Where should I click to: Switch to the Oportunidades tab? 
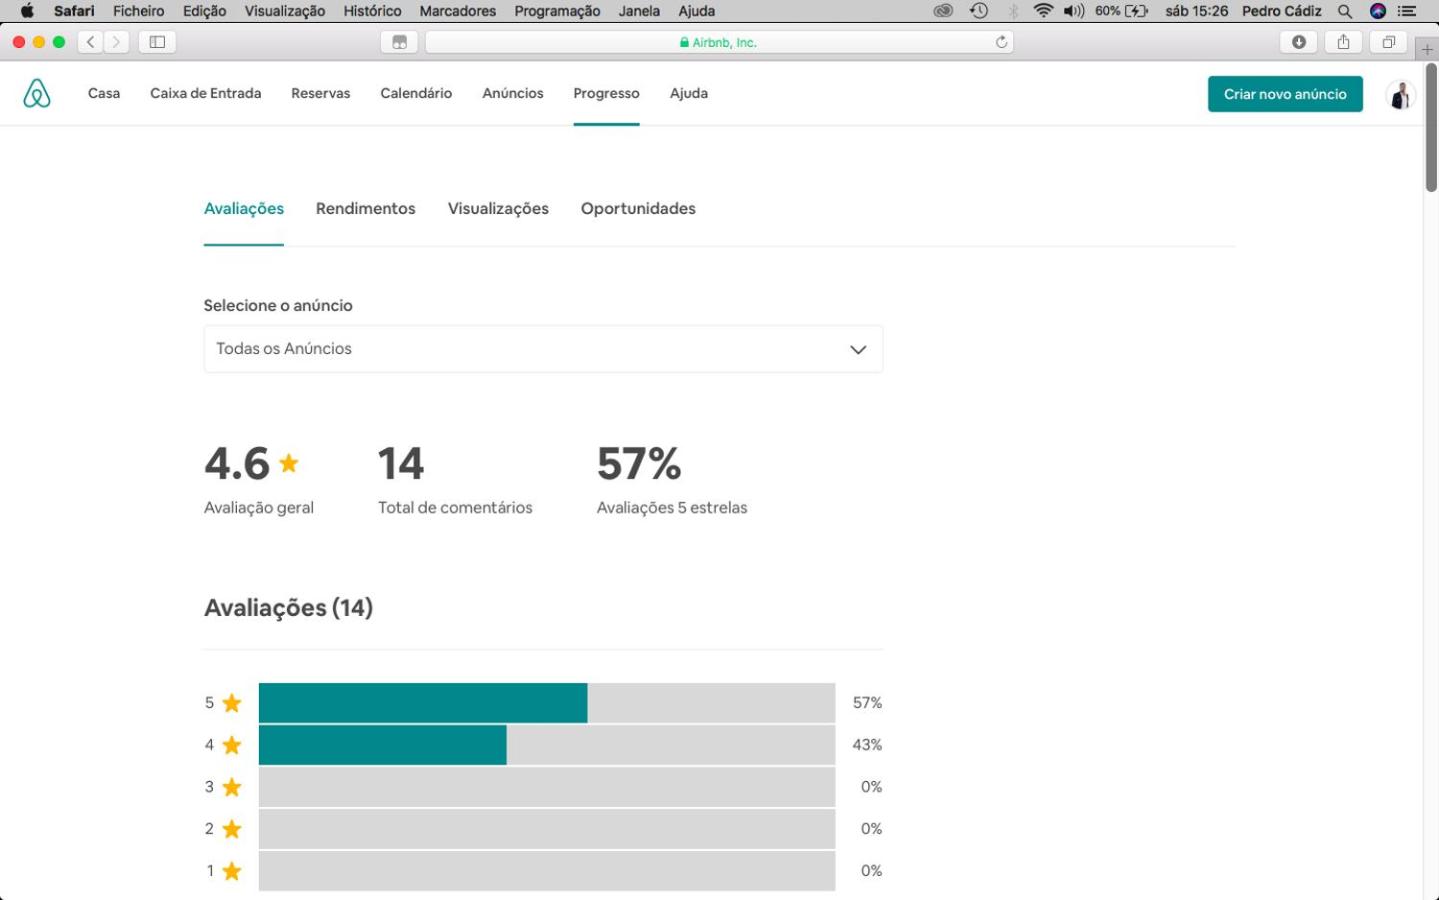coord(638,208)
